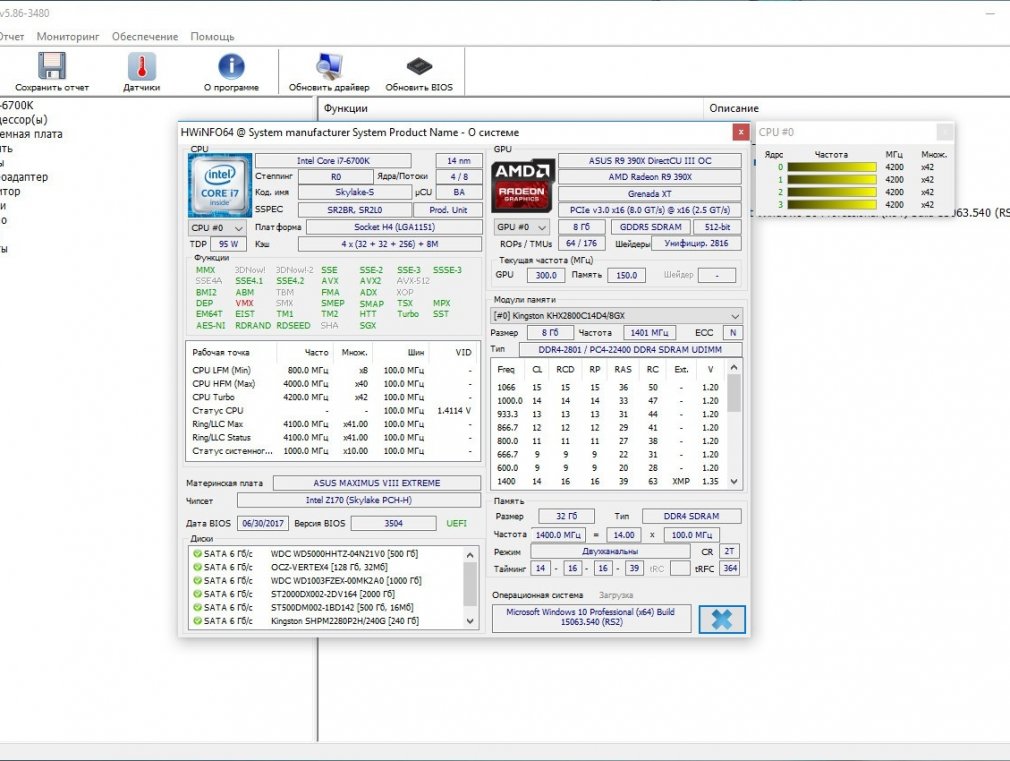Click the Prod. Unit field
Viewport: 1010px width, 761px height.
448,209
